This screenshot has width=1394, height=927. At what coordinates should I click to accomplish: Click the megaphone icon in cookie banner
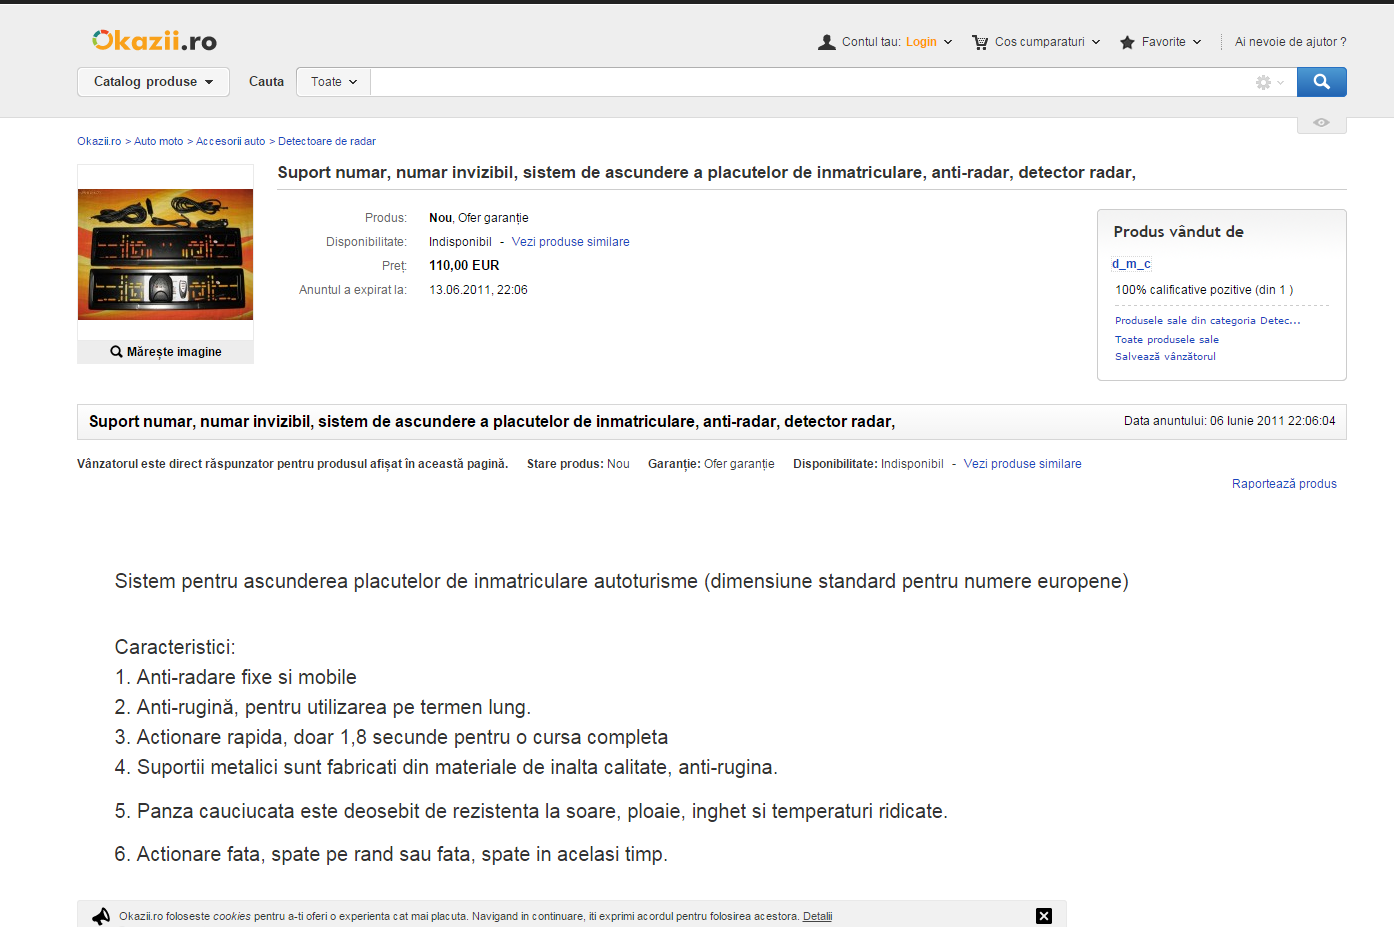coord(100,915)
